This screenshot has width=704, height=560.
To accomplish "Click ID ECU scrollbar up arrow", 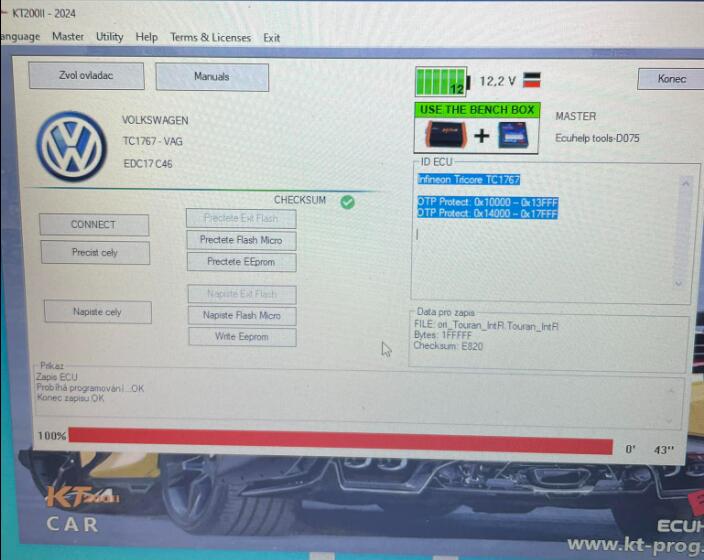I will pos(686,183).
